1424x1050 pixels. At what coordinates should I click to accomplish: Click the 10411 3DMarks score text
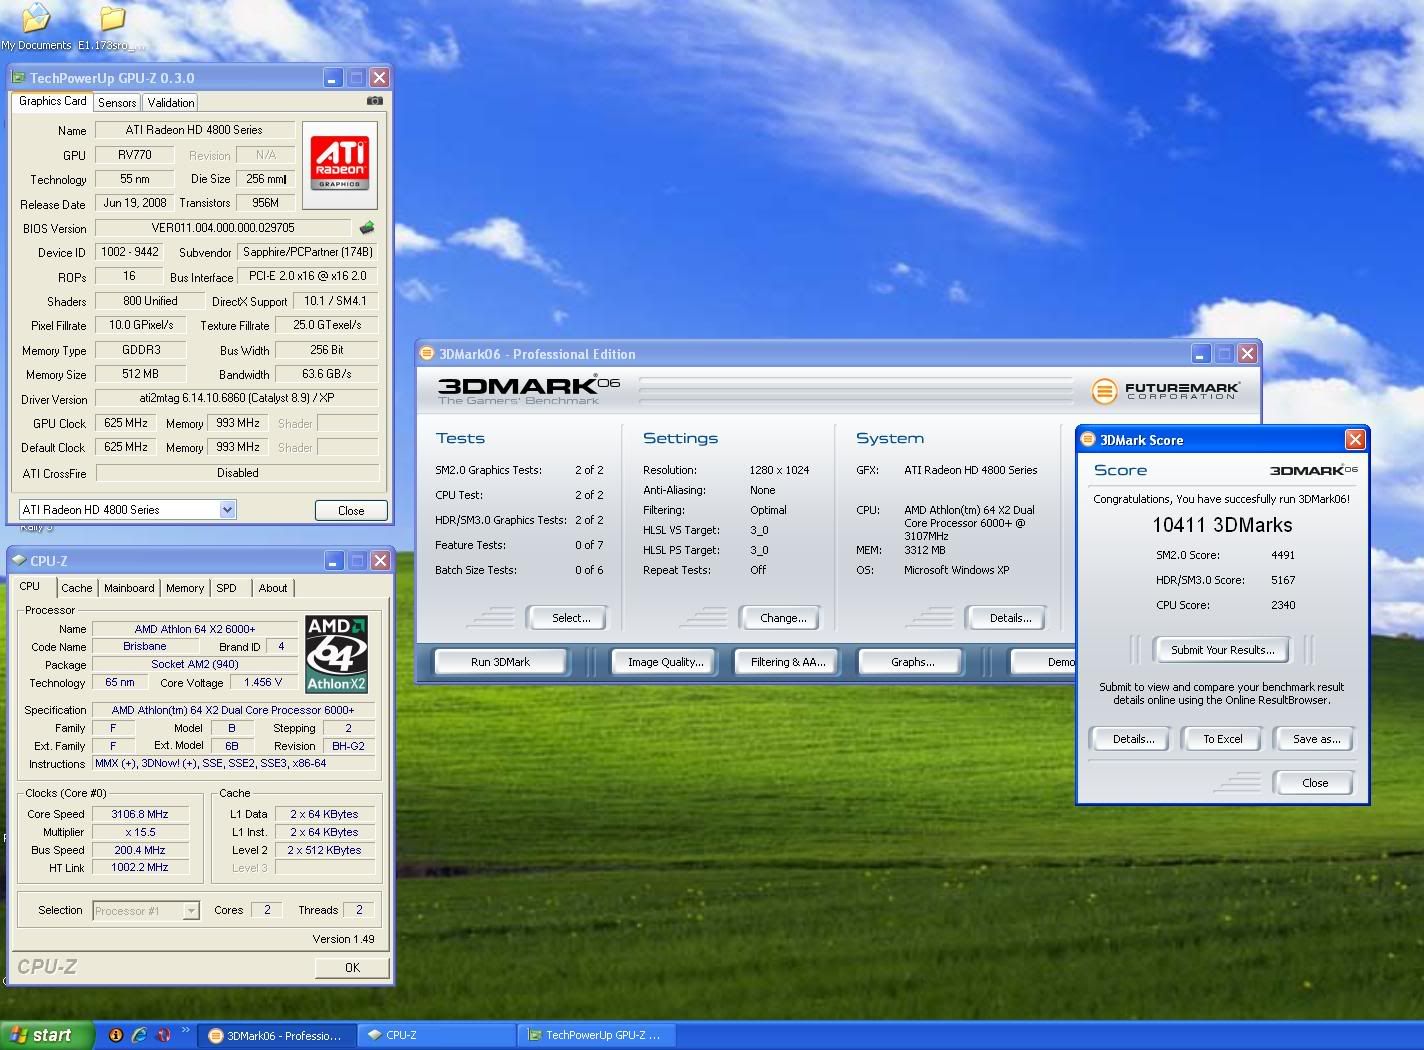pyautogui.click(x=1222, y=525)
